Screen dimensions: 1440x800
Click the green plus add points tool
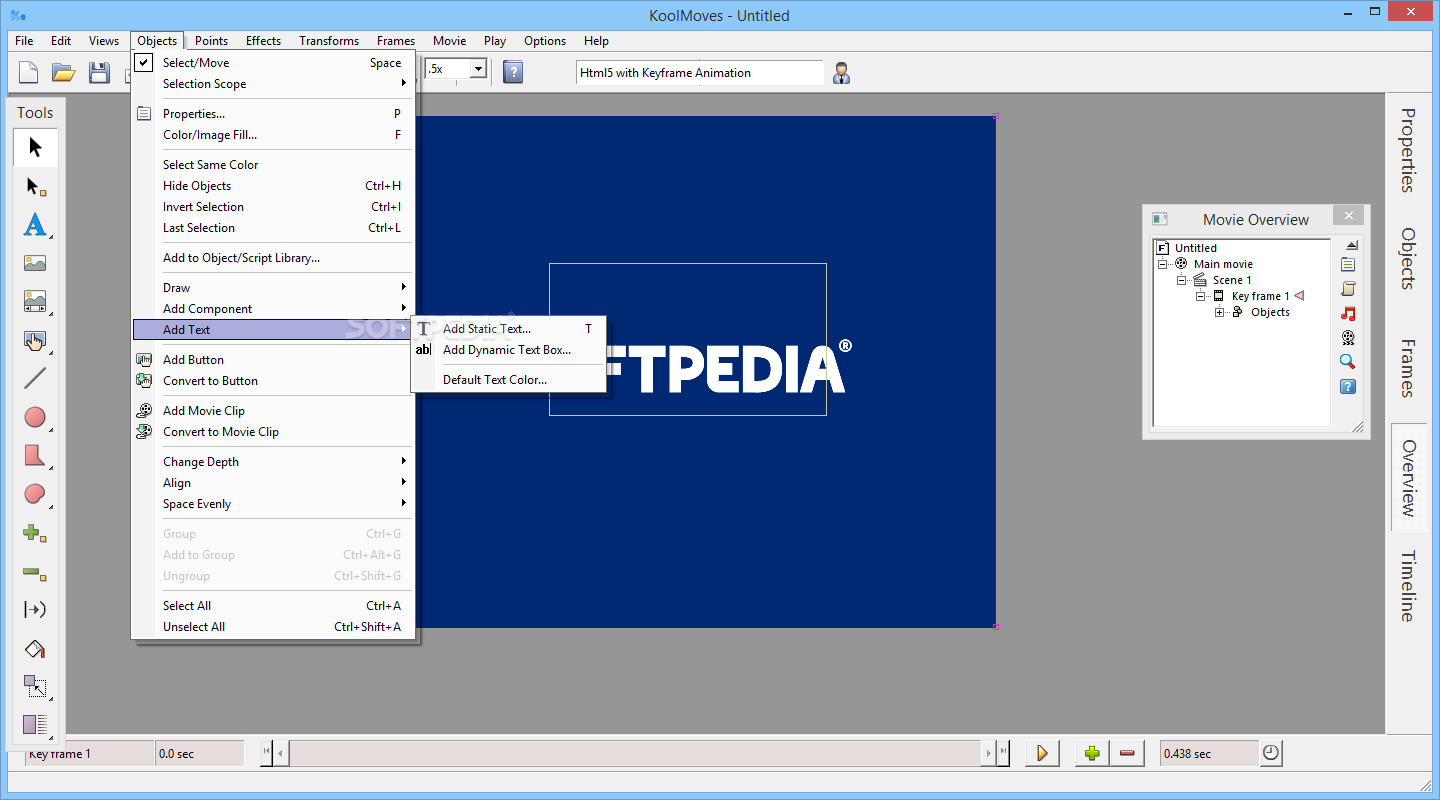(x=35, y=533)
